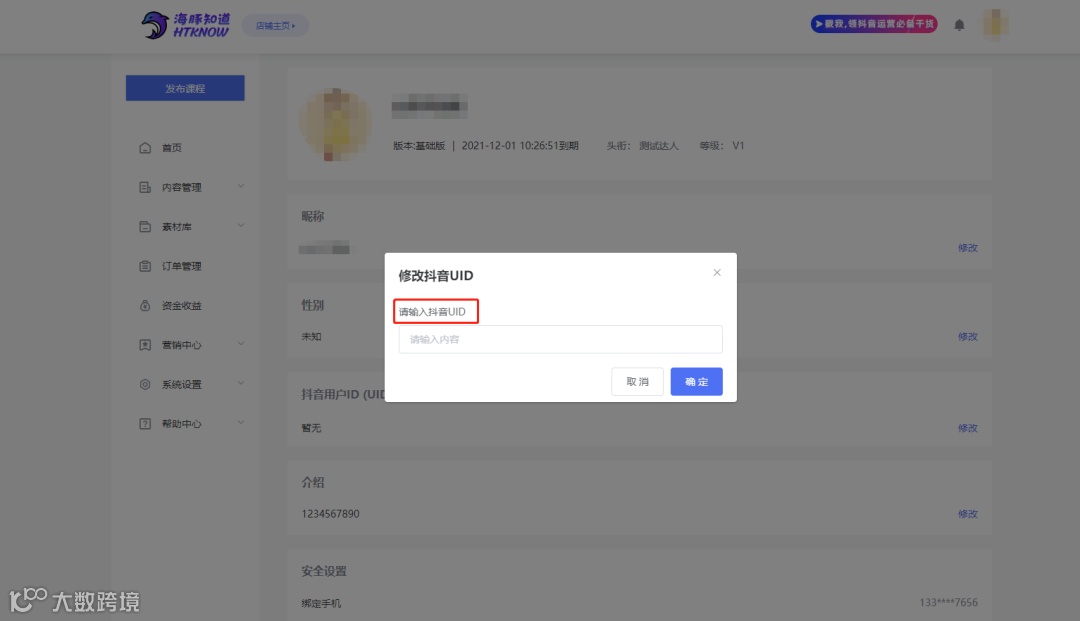Click the 介绍 value 1234567890
1080x621 pixels.
click(x=330, y=514)
